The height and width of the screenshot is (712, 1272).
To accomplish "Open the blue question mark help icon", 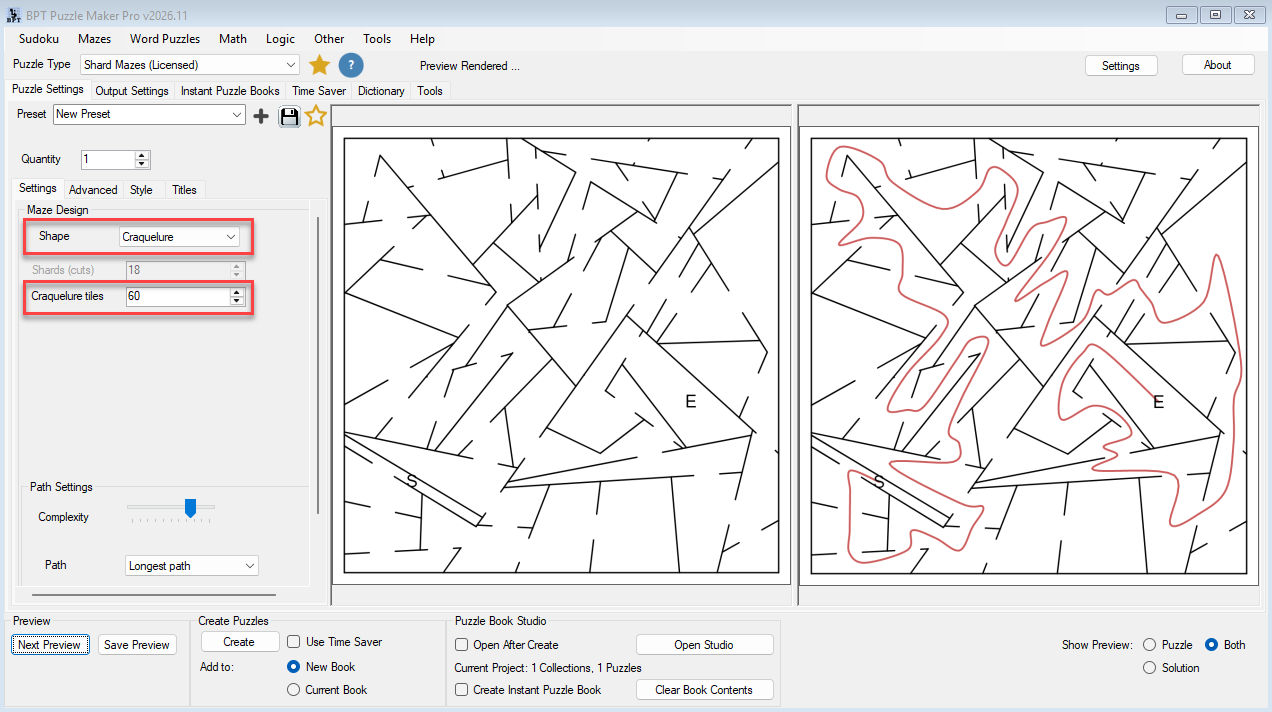I will pos(351,65).
